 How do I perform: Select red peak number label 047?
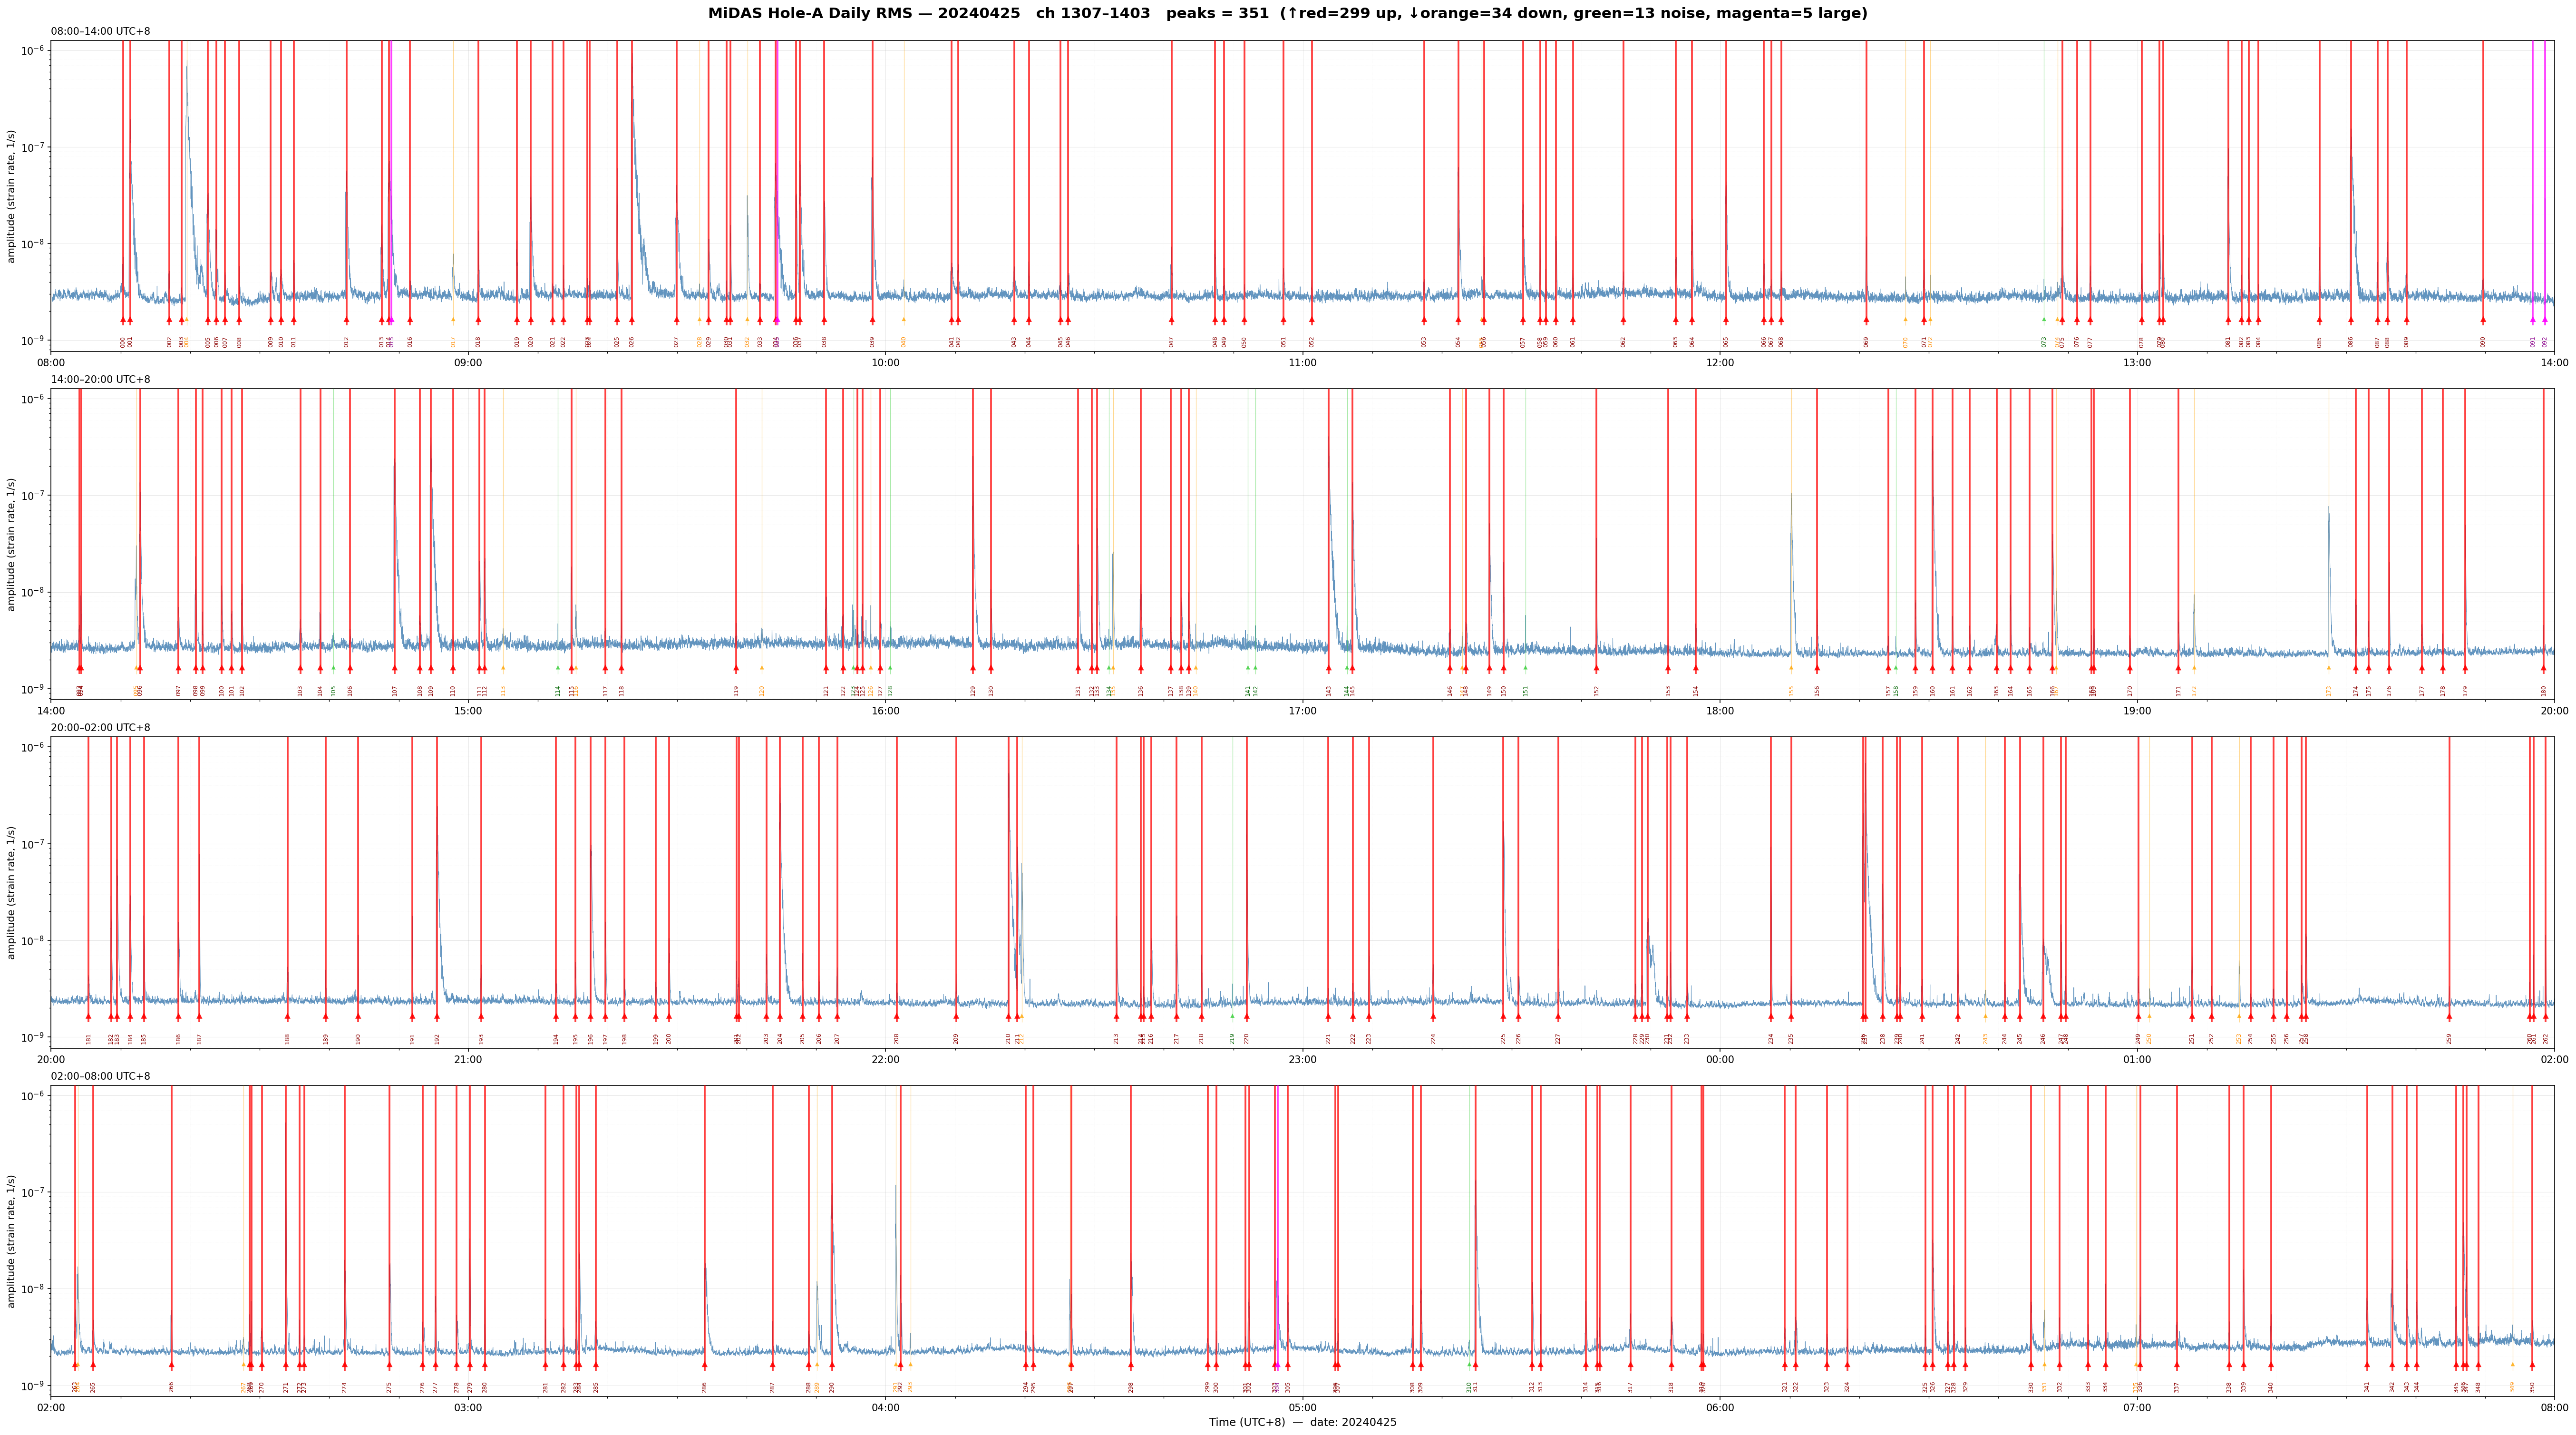(x=1172, y=342)
